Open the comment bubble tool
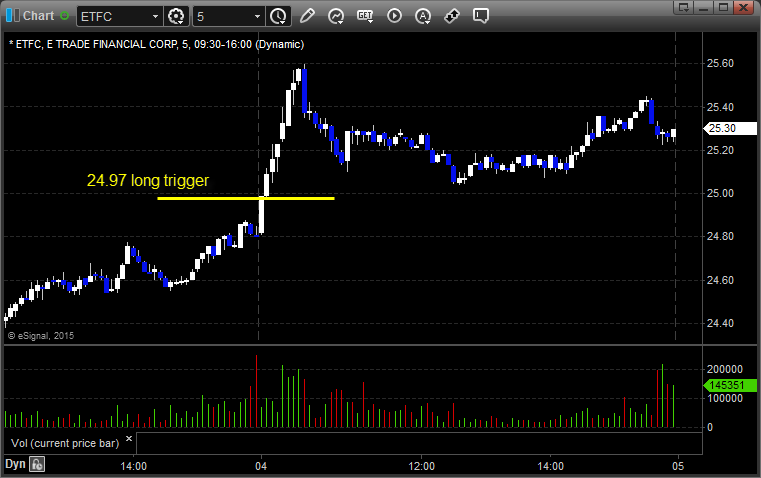The height and width of the screenshot is (478, 761). (x=480, y=16)
